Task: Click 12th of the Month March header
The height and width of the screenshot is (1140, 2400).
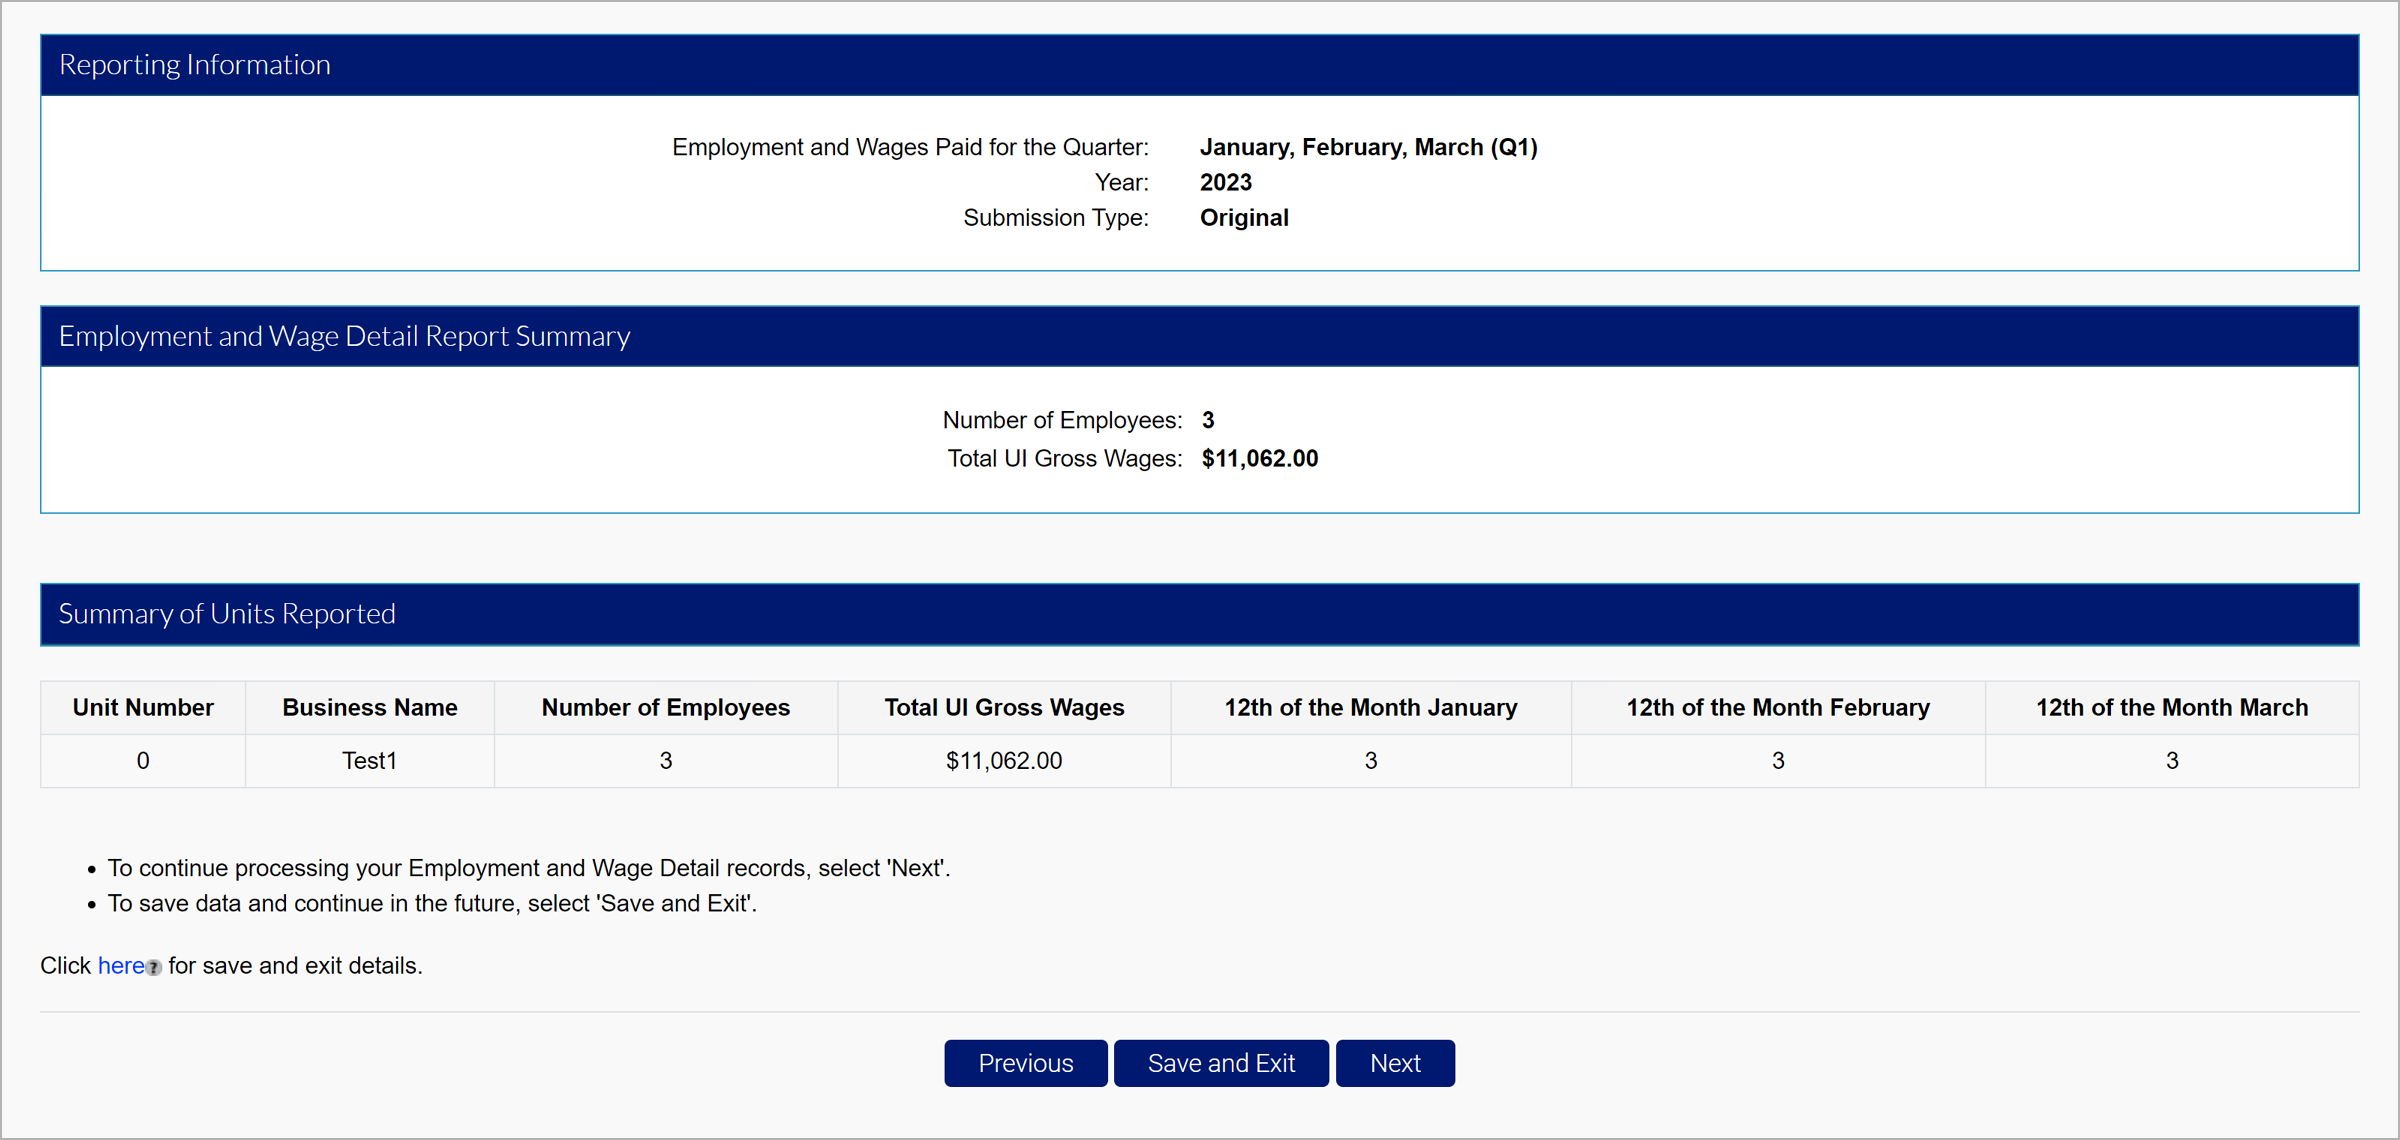Action: pyautogui.click(x=2171, y=707)
